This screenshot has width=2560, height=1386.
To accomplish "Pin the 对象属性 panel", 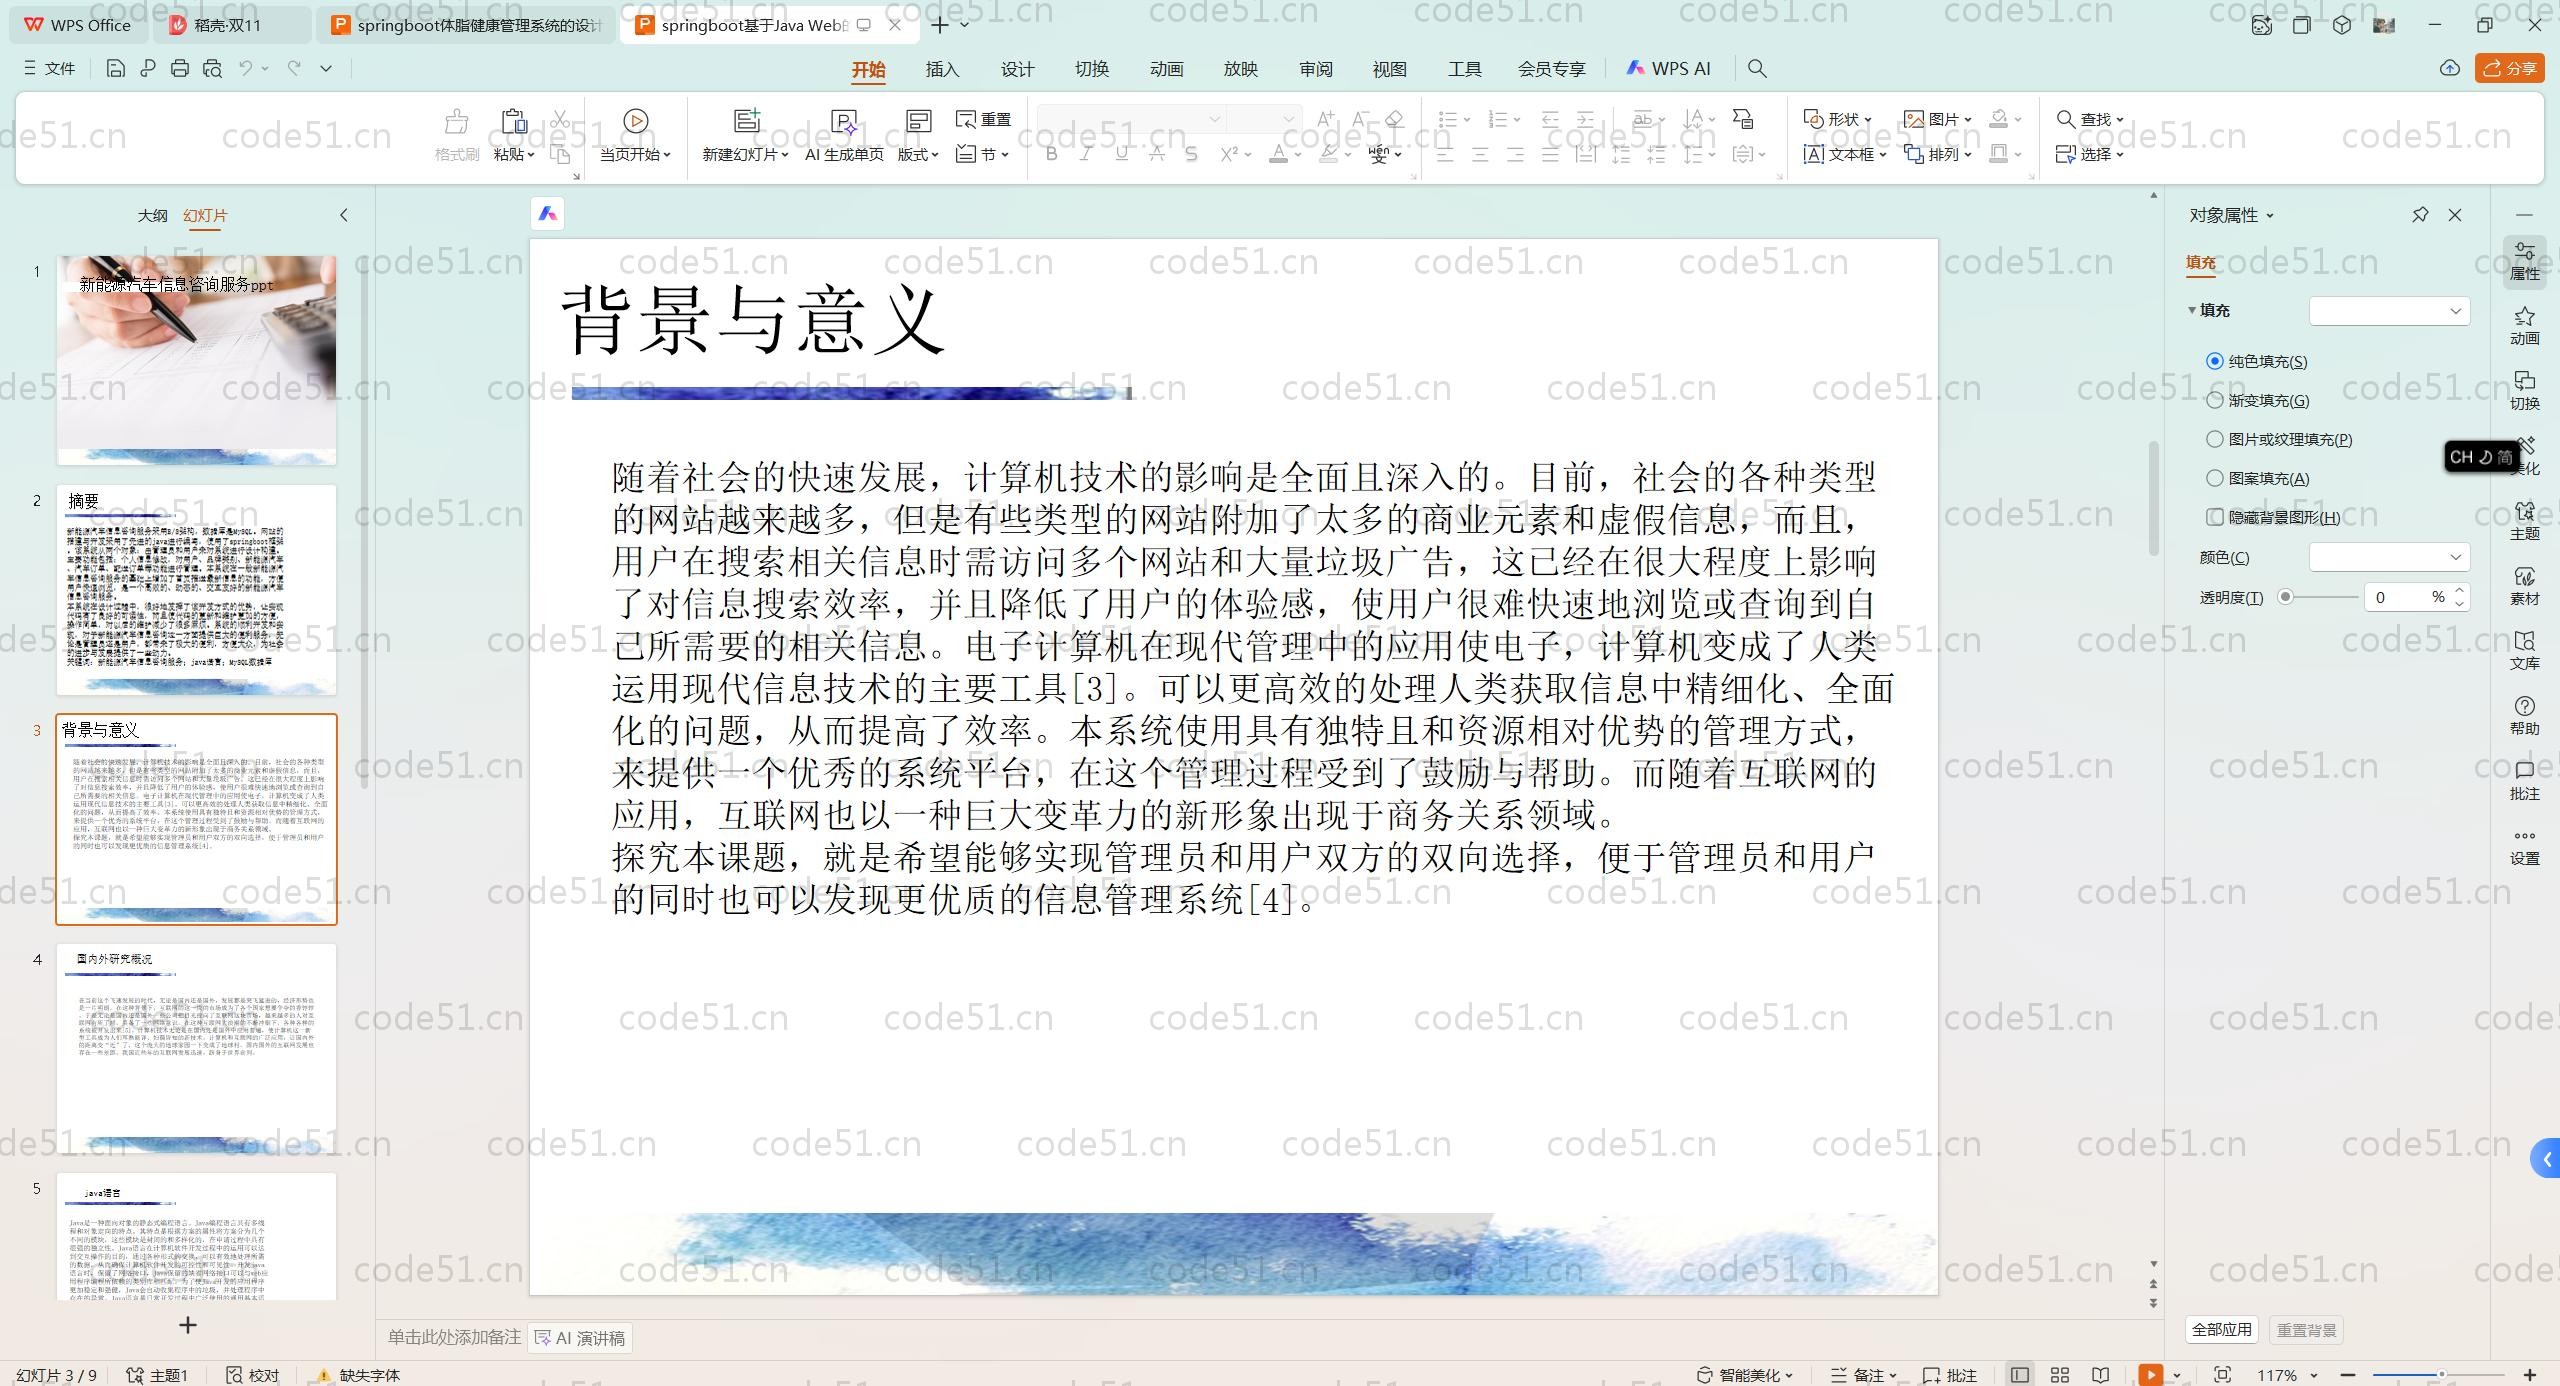I will click(x=2420, y=215).
